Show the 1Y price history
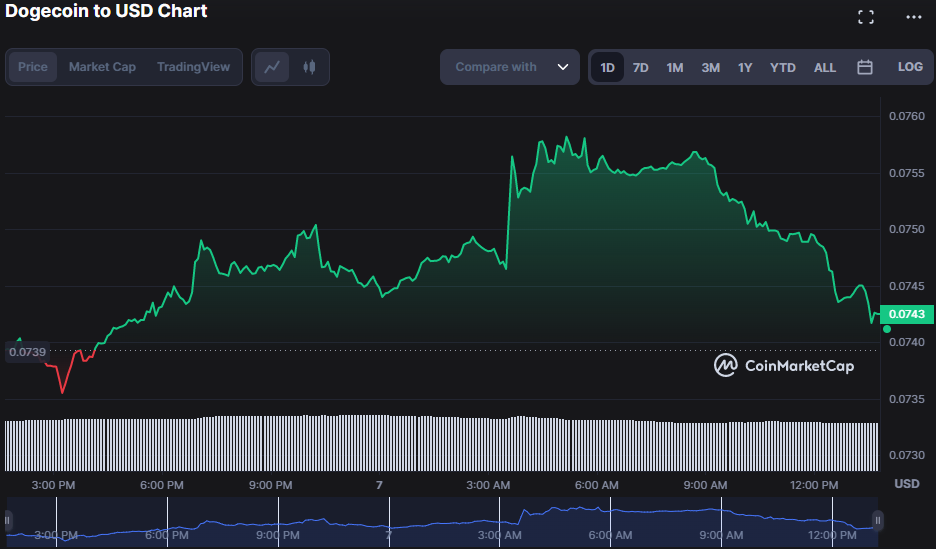936x549 pixels. click(745, 67)
